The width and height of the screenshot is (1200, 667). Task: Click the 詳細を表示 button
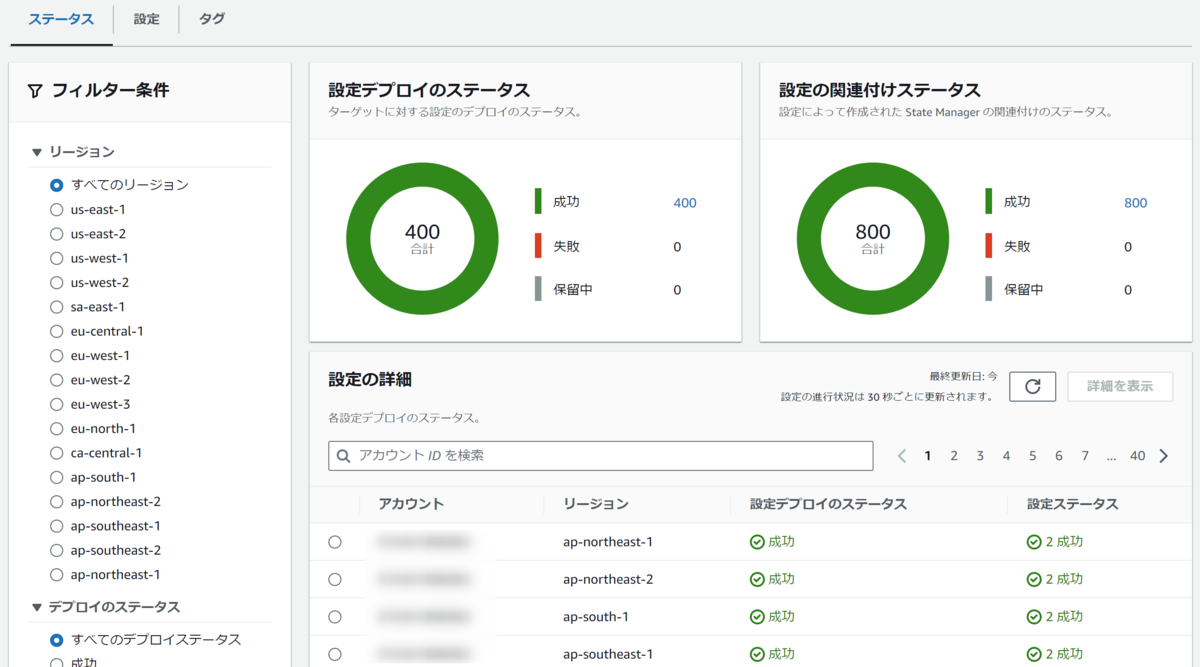1120,387
